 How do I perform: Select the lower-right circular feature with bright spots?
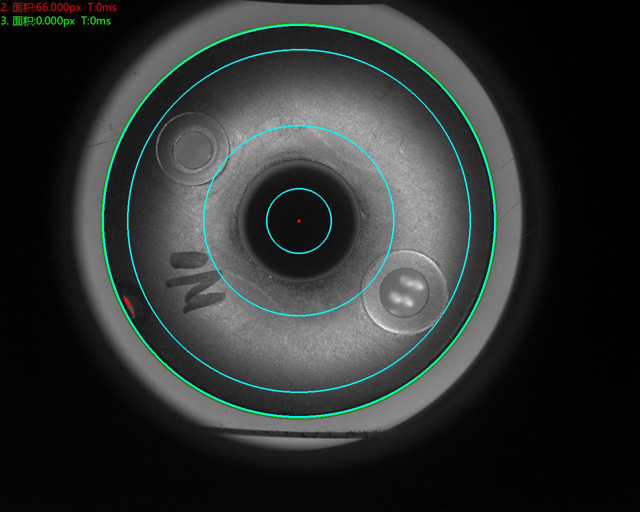pyautogui.click(x=406, y=292)
